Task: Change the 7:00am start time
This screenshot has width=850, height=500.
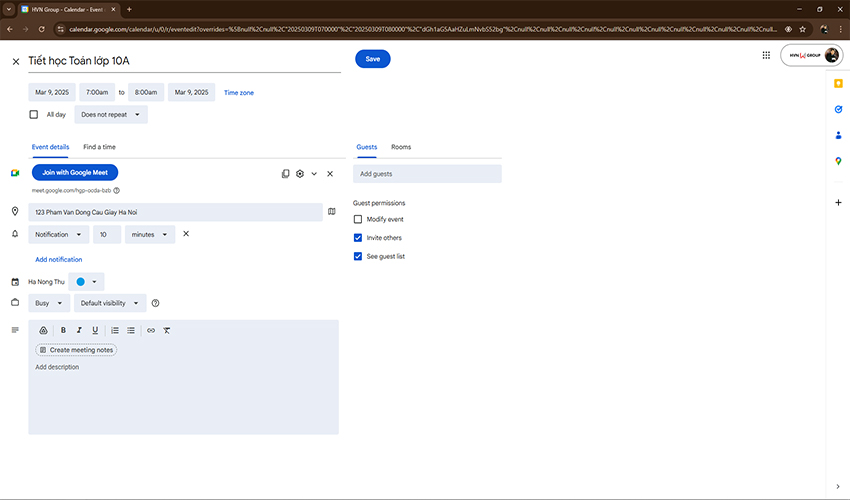Action: click(97, 92)
